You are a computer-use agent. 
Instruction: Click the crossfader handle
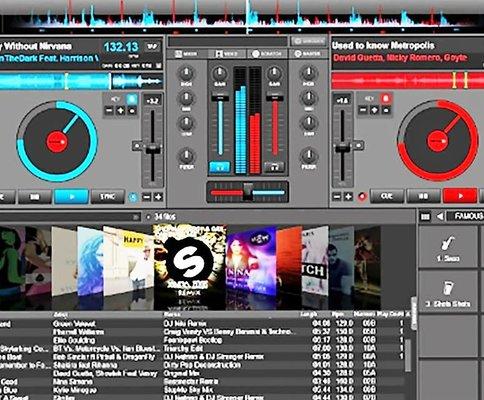(248, 191)
